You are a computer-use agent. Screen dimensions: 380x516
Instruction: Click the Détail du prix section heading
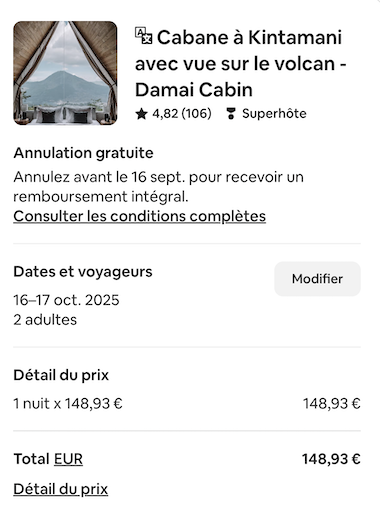(x=61, y=375)
